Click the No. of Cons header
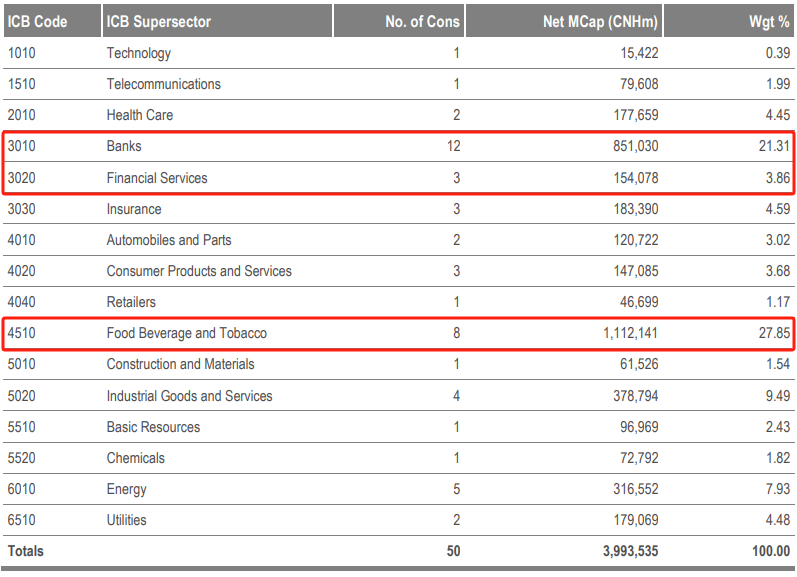The height and width of the screenshot is (577, 797). 422,21
